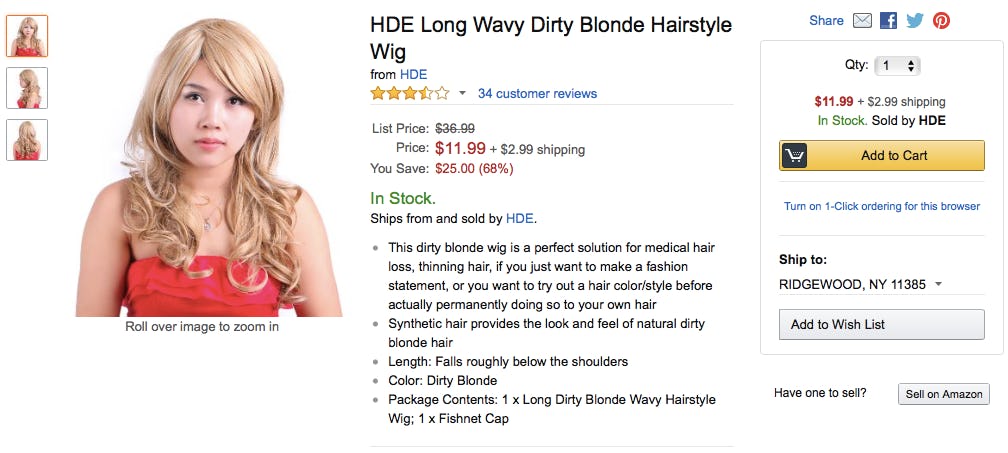Viewport: 1008px width, 453px height.
Task: Click the star rating icons
Action: [410, 94]
